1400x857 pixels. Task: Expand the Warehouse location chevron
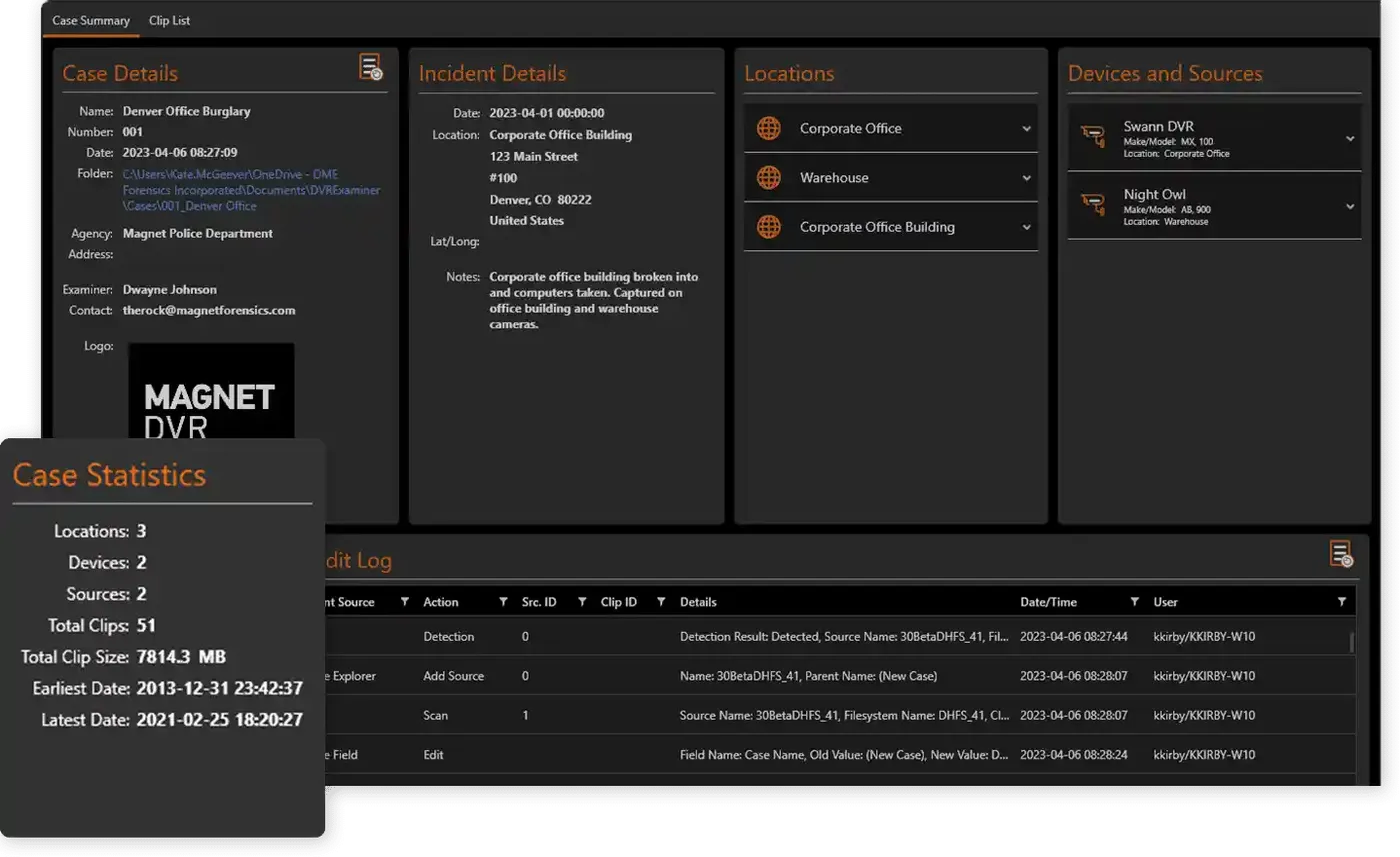(1026, 178)
